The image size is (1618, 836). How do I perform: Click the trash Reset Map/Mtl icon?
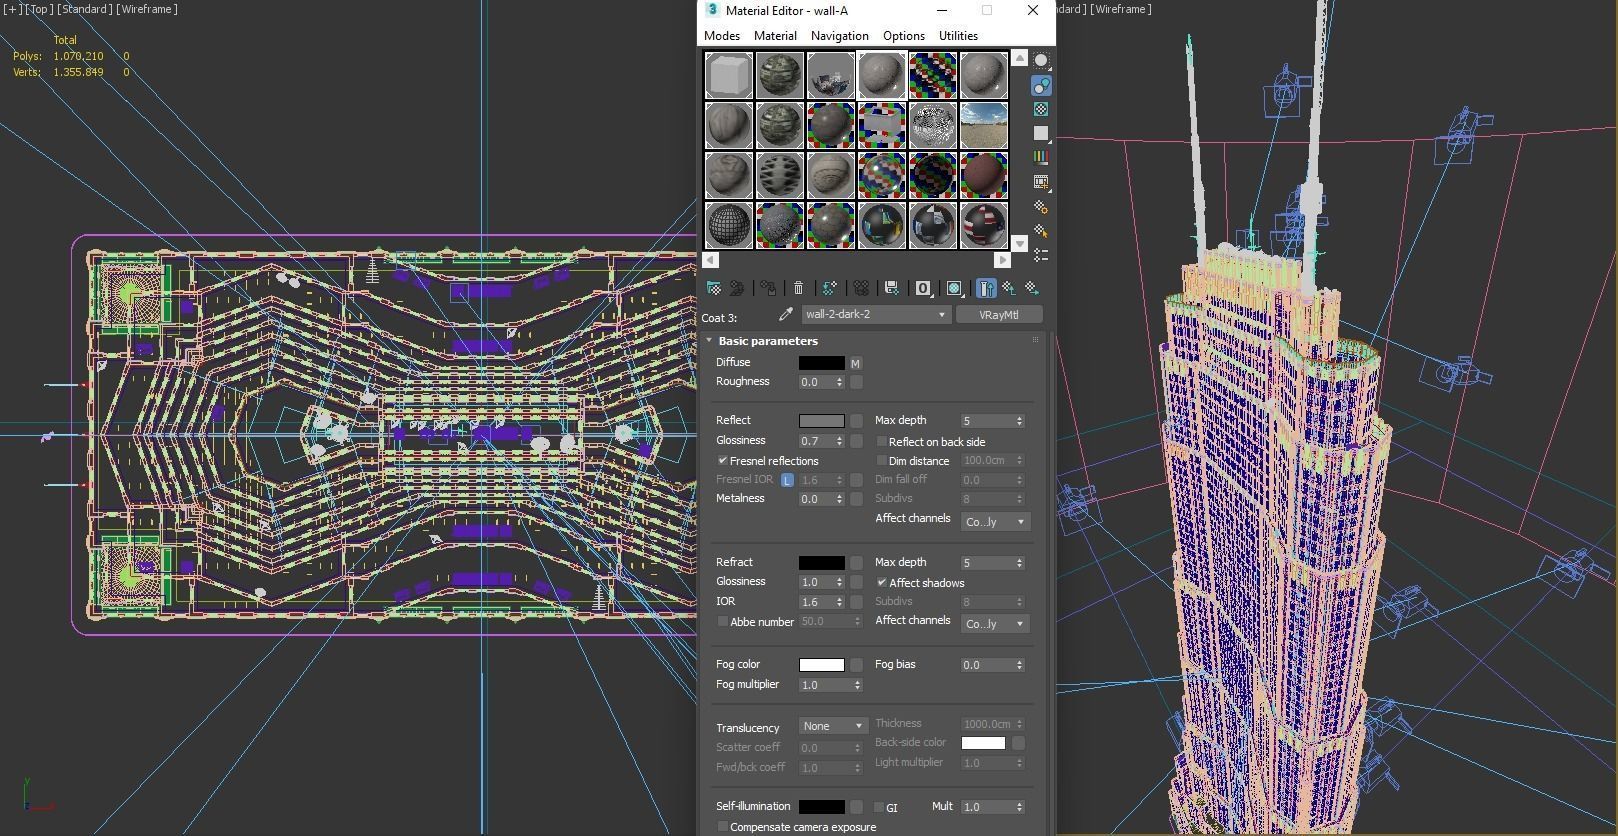[798, 288]
